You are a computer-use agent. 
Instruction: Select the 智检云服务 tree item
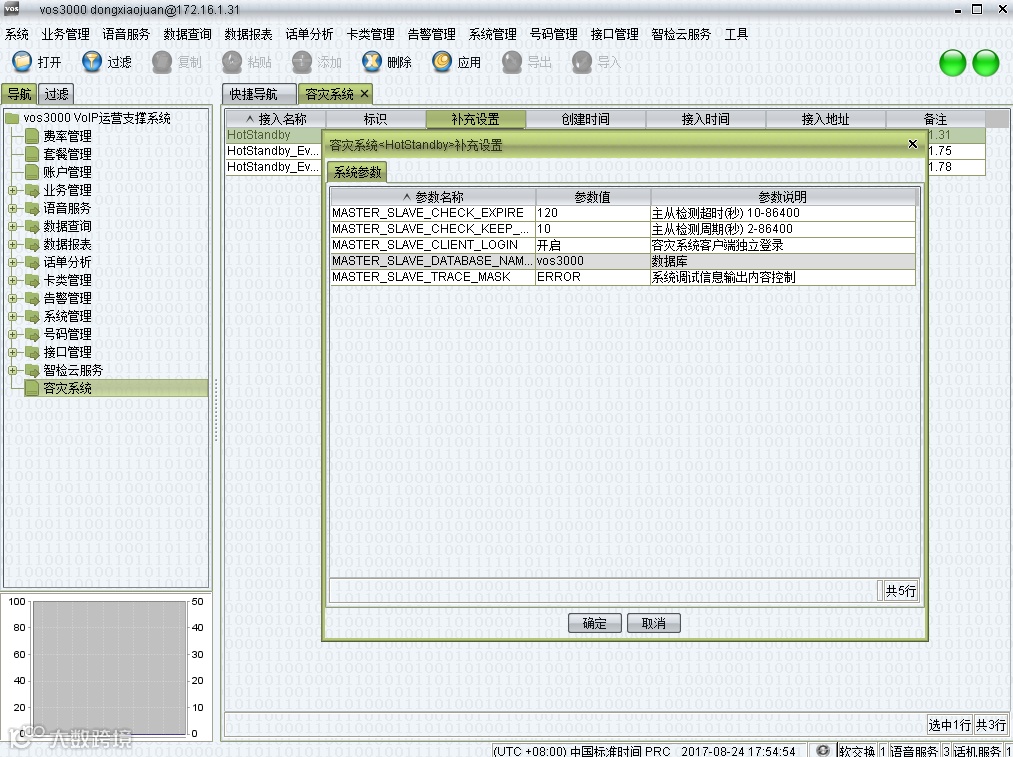73,370
